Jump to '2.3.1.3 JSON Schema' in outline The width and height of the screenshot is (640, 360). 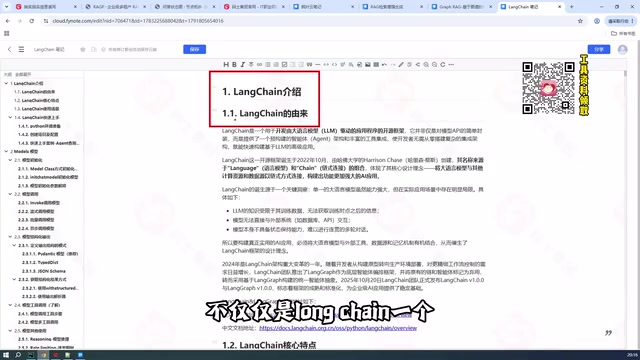pos(44,271)
